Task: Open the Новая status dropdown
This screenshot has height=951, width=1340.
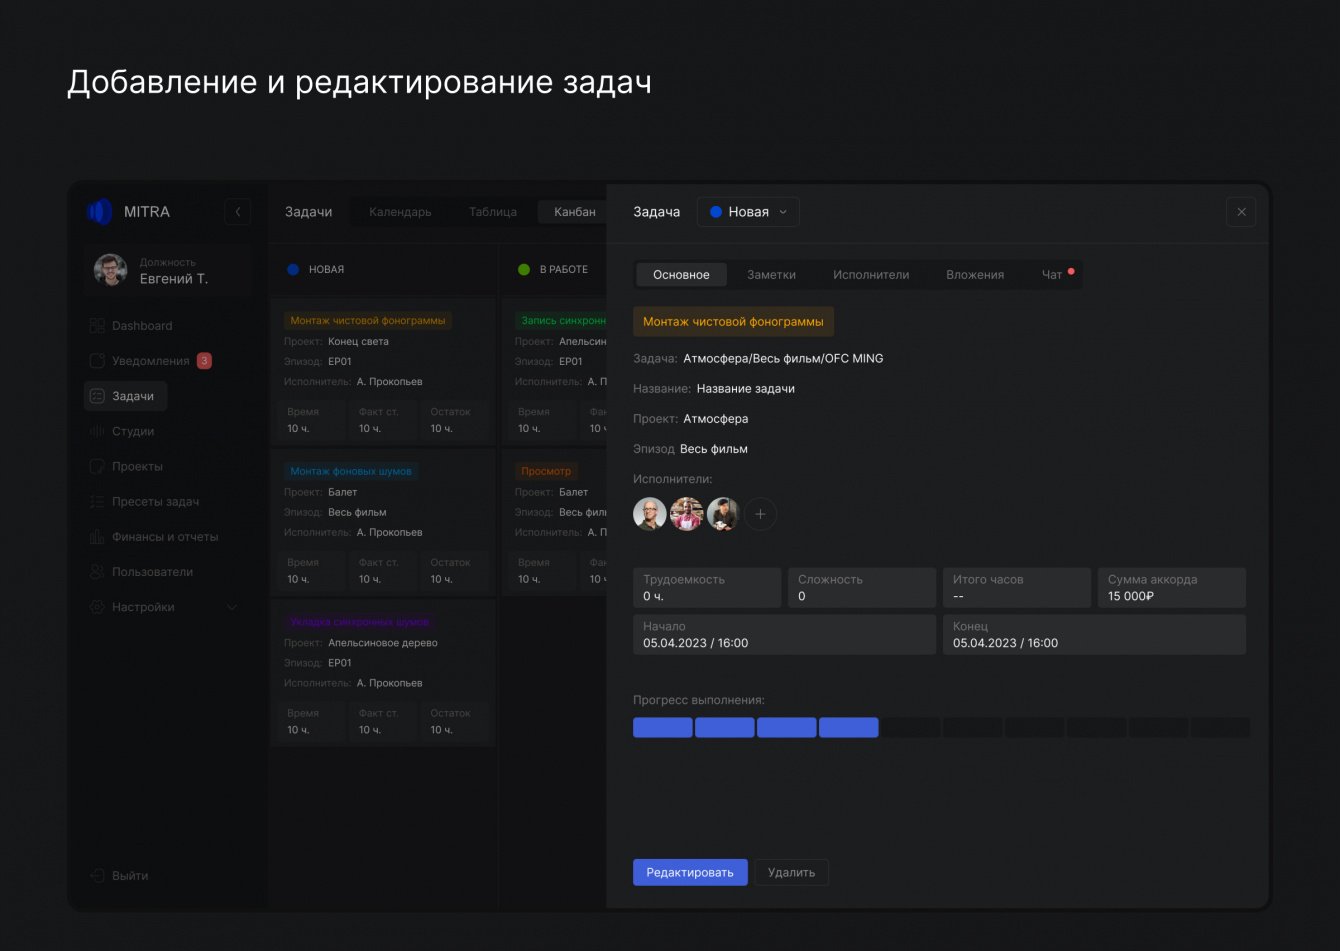Action: click(x=748, y=212)
